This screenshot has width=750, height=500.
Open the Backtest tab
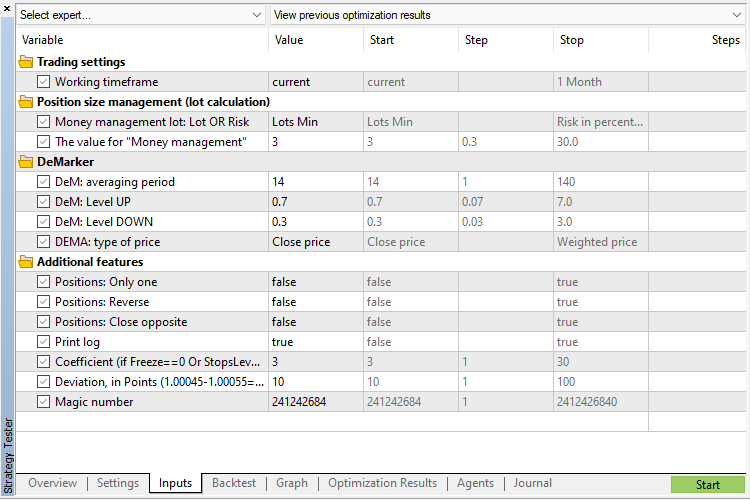234,483
